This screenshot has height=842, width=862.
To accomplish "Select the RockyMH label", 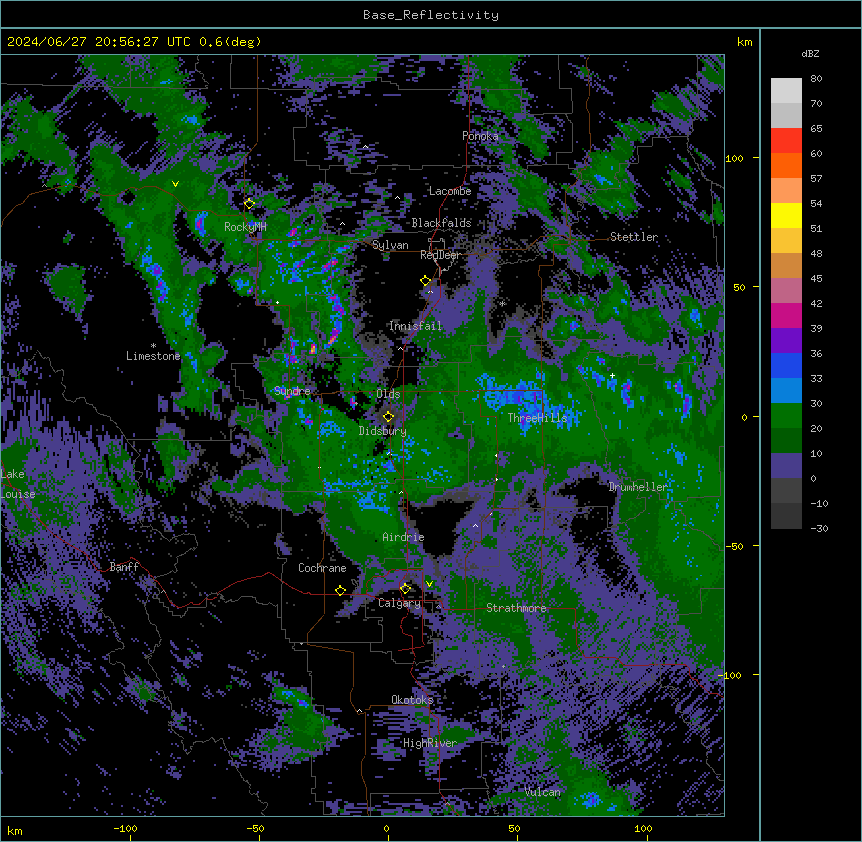I will 245,226.
